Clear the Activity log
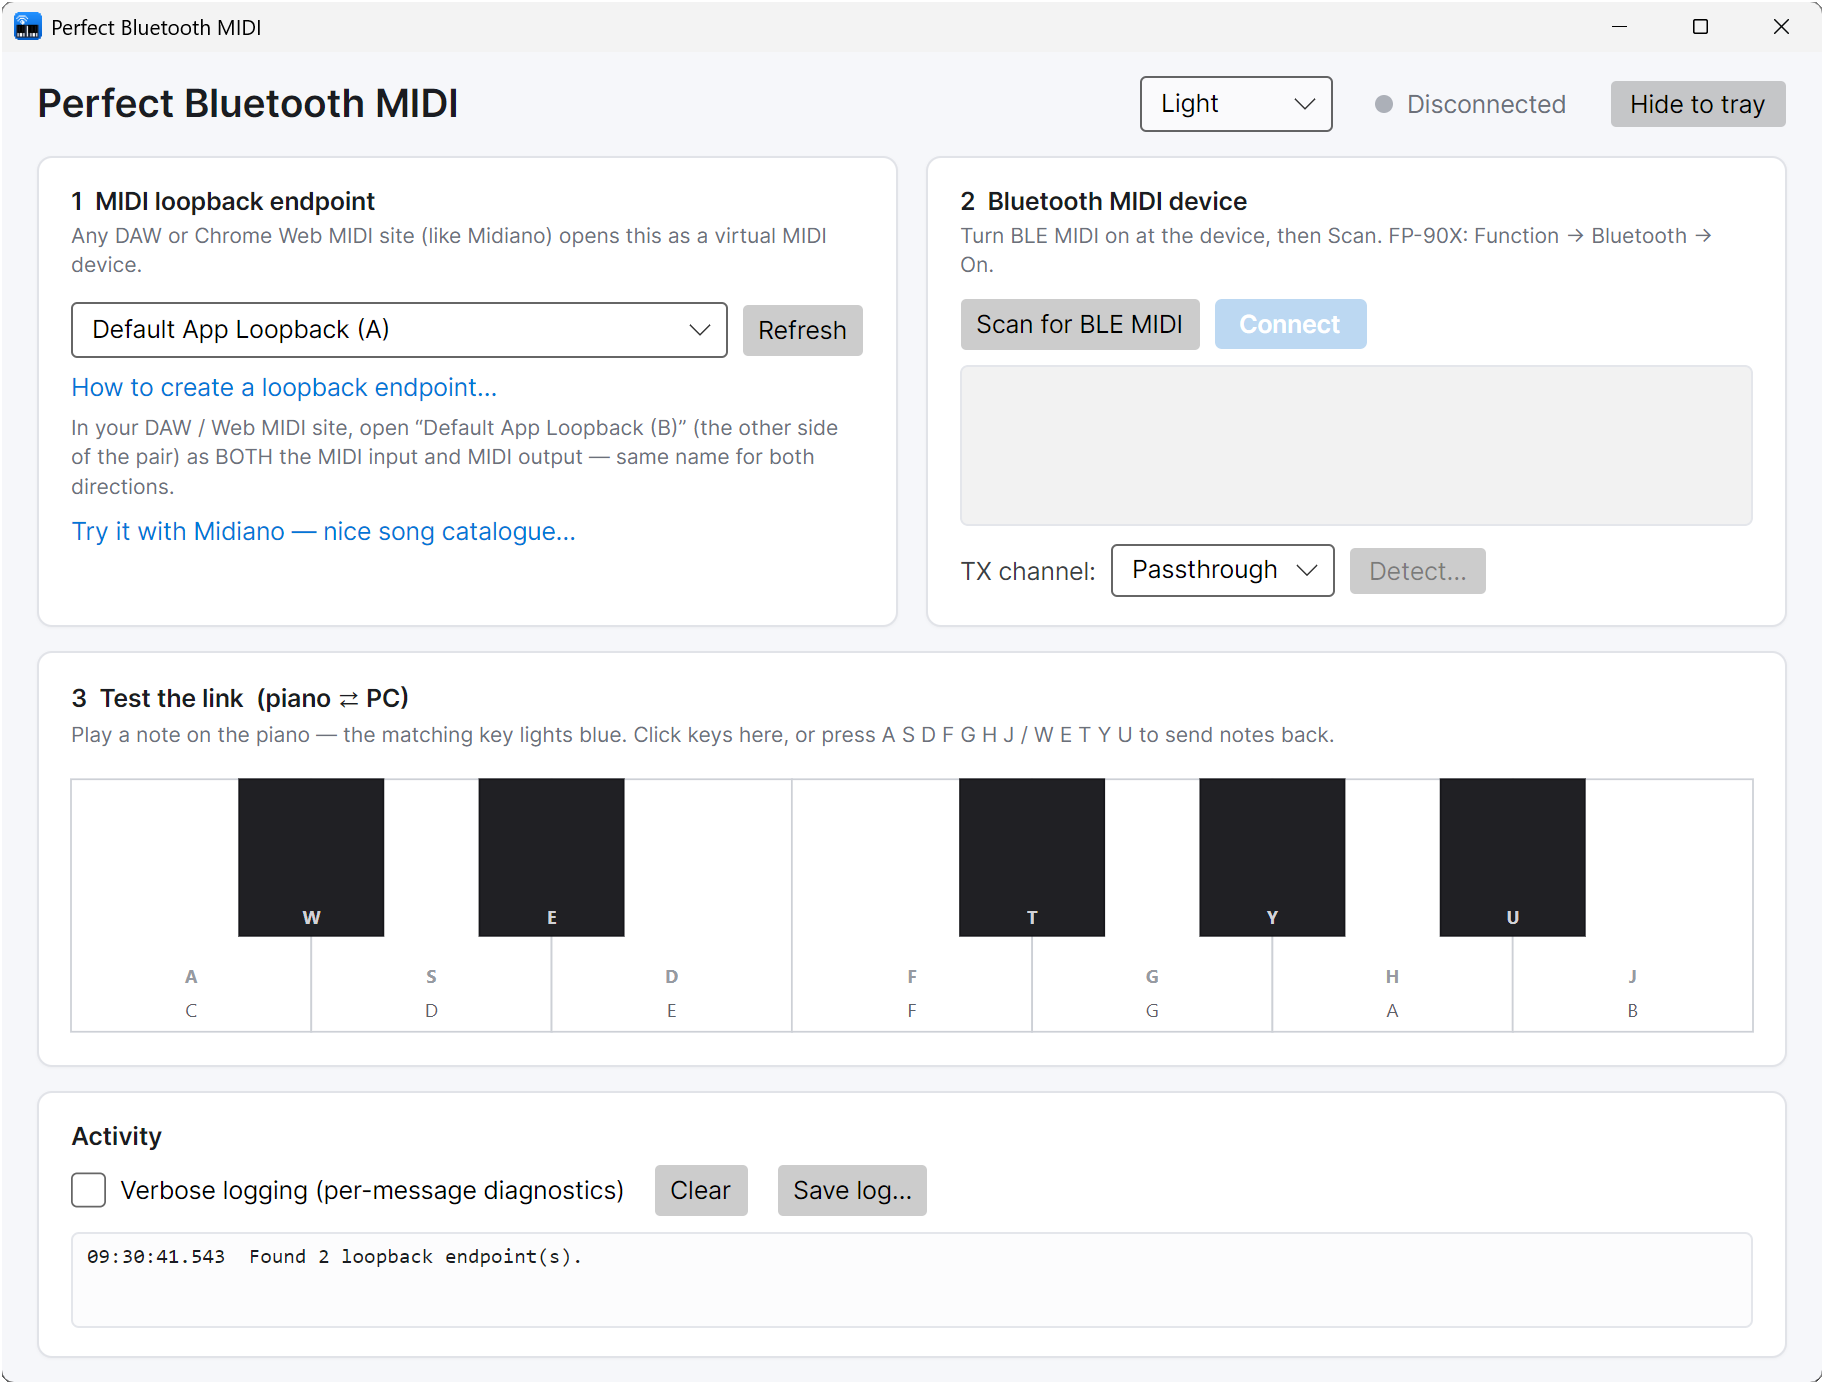This screenshot has height=1384, width=1824. click(x=700, y=1190)
